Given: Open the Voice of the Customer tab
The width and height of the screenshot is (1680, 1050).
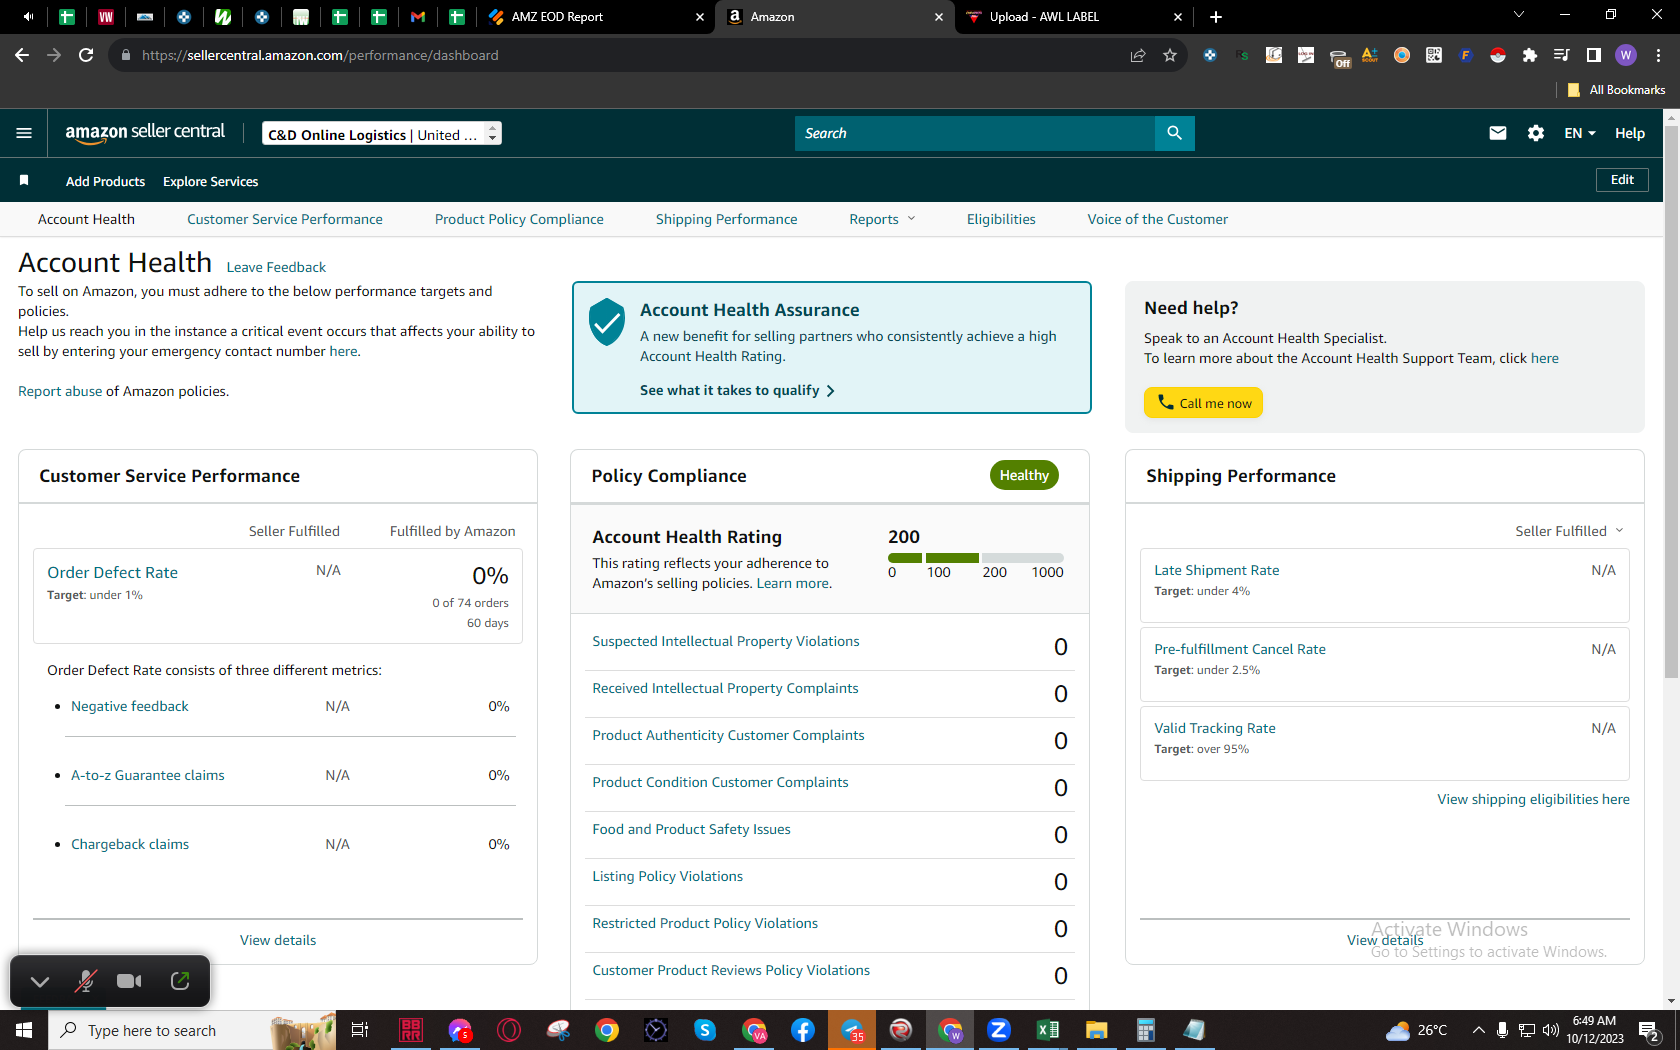Looking at the screenshot, I should pos(1158,219).
